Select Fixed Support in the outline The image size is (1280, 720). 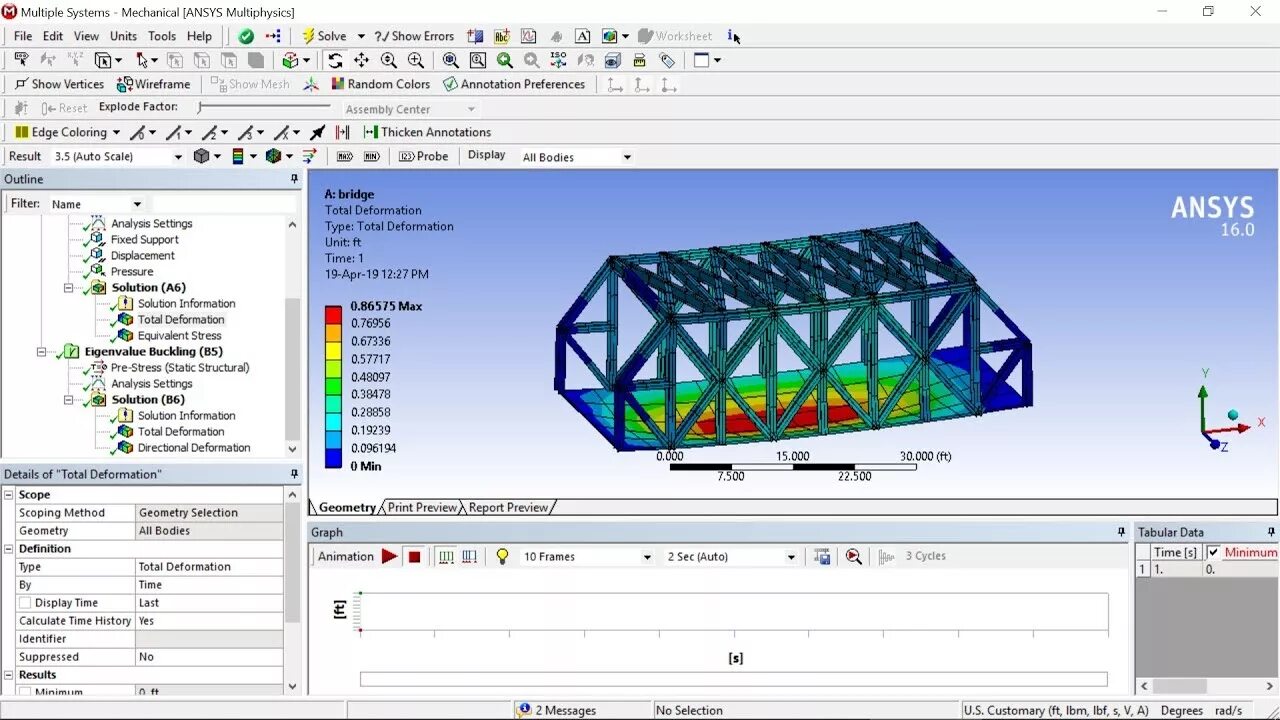point(145,240)
